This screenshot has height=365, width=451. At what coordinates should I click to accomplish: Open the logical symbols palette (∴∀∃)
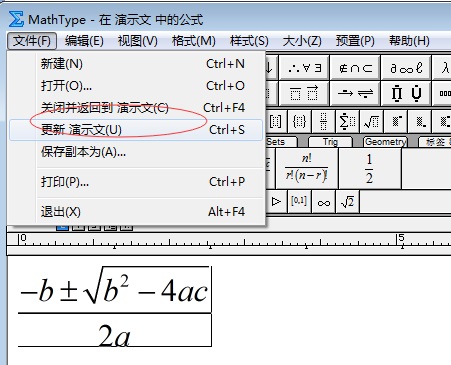point(304,68)
